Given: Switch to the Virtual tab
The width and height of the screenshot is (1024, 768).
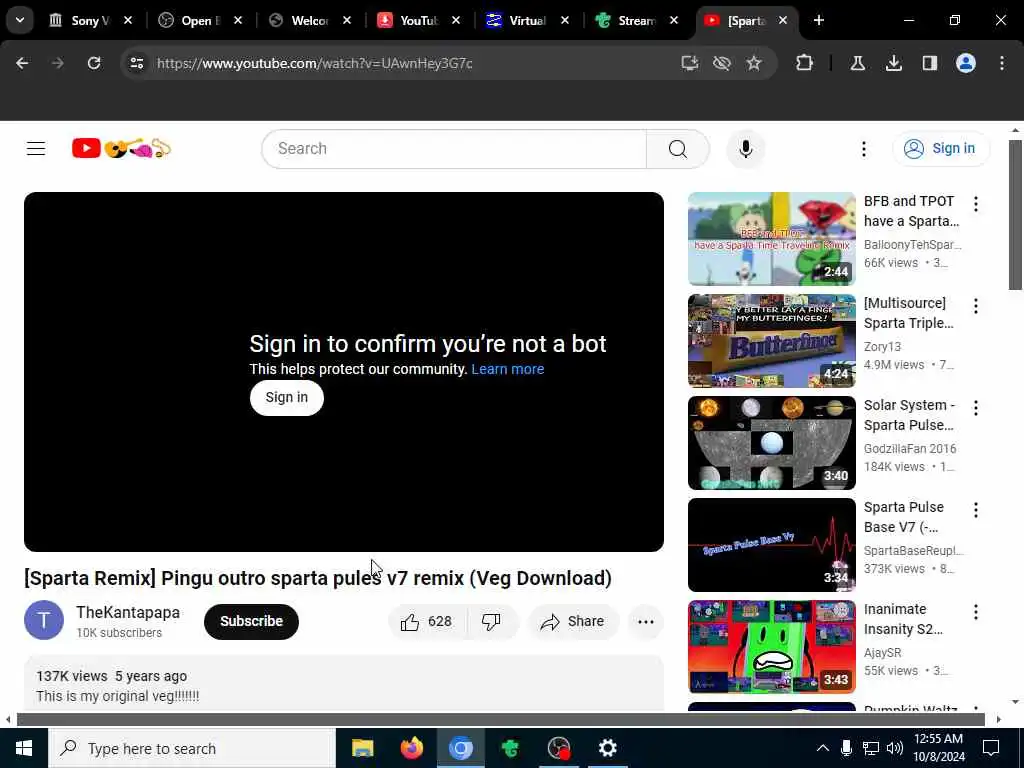Looking at the screenshot, I should click(527, 20).
